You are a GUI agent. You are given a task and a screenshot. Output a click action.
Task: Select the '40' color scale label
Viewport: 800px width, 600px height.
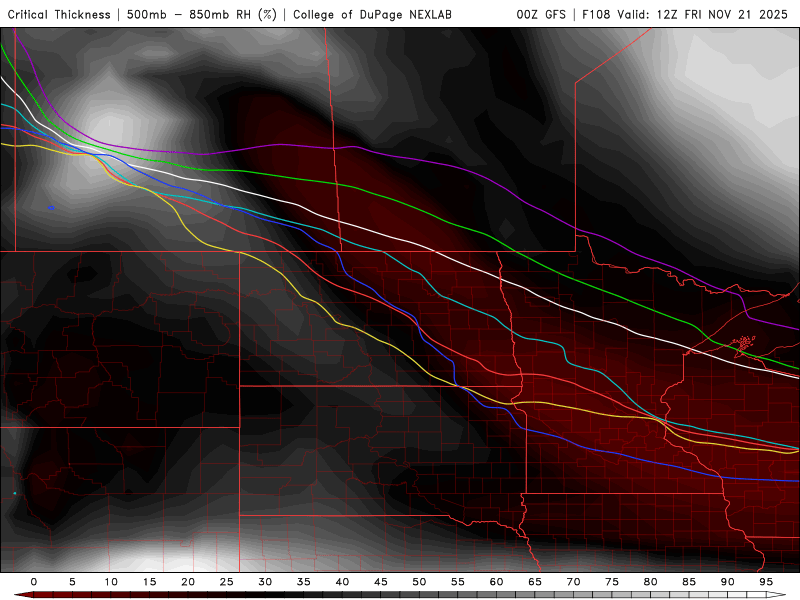342,582
